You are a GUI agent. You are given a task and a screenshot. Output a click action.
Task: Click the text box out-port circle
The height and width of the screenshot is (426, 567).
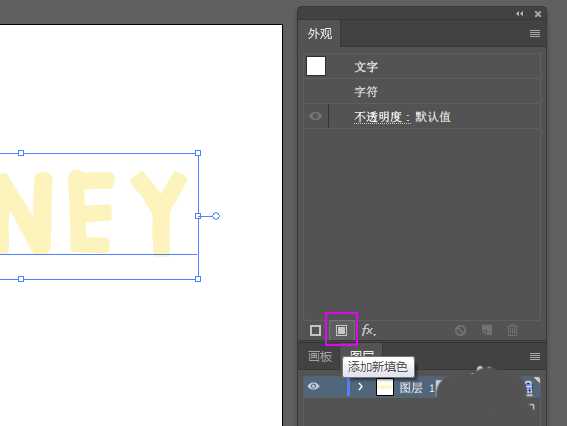(x=216, y=216)
